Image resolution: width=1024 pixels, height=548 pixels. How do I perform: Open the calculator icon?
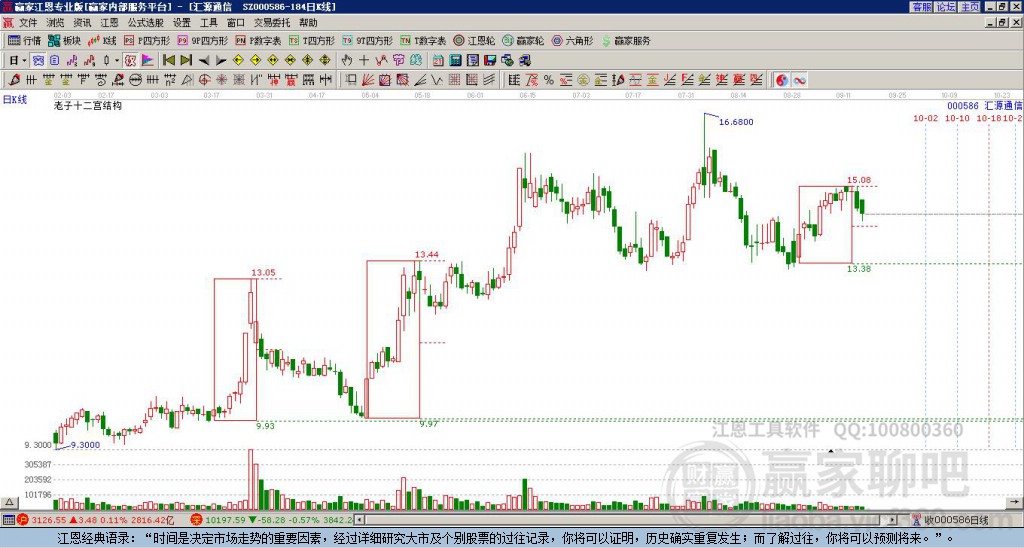(455, 61)
